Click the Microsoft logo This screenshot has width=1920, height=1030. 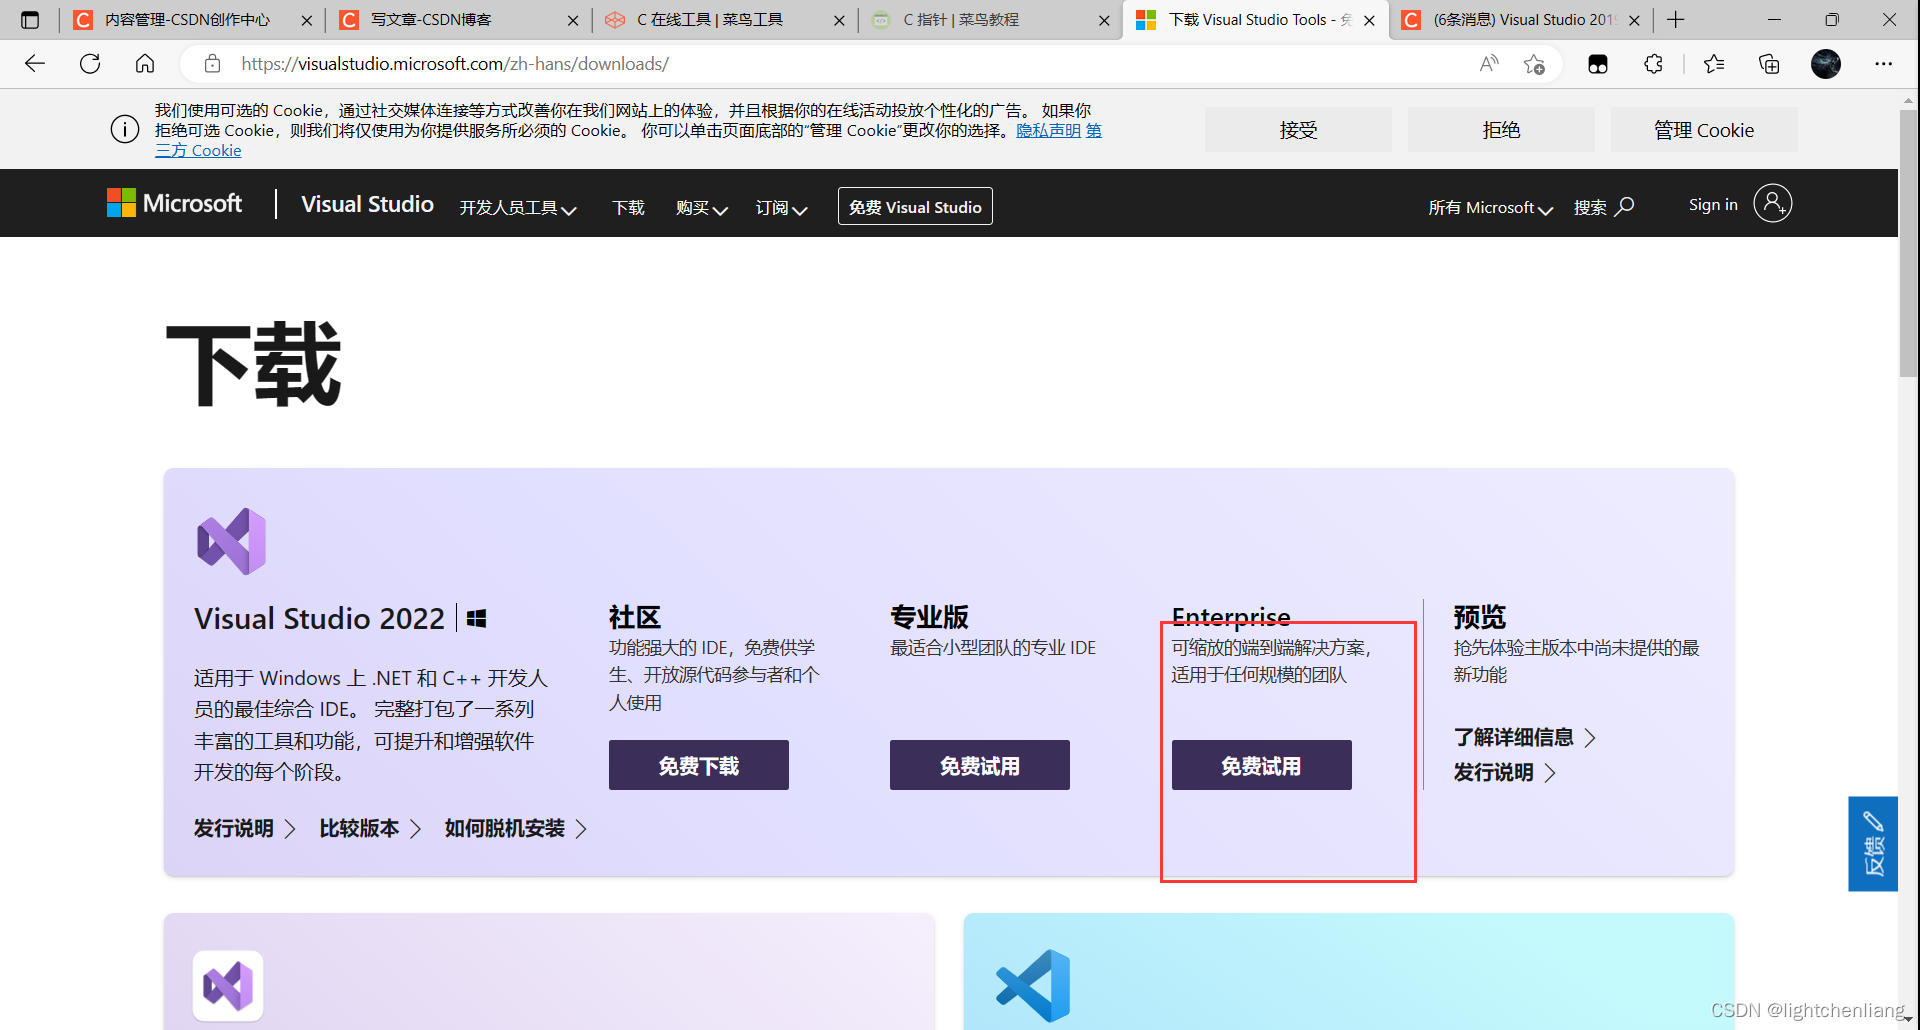click(174, 203)
